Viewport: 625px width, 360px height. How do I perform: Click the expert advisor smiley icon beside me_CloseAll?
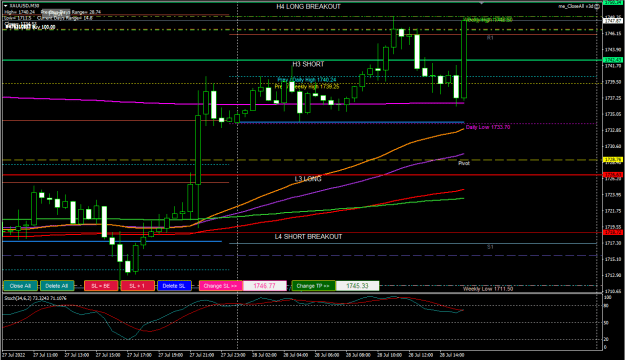coord(597,6)
